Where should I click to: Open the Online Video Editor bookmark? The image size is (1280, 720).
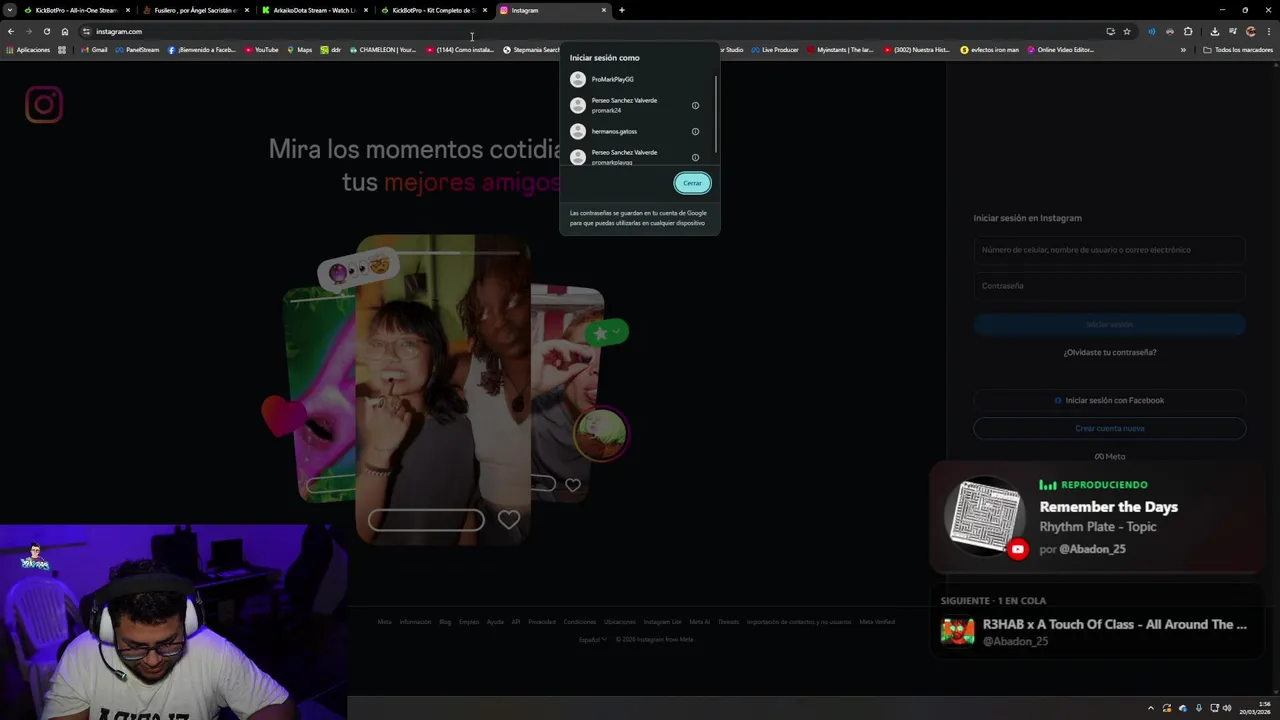1060,50
